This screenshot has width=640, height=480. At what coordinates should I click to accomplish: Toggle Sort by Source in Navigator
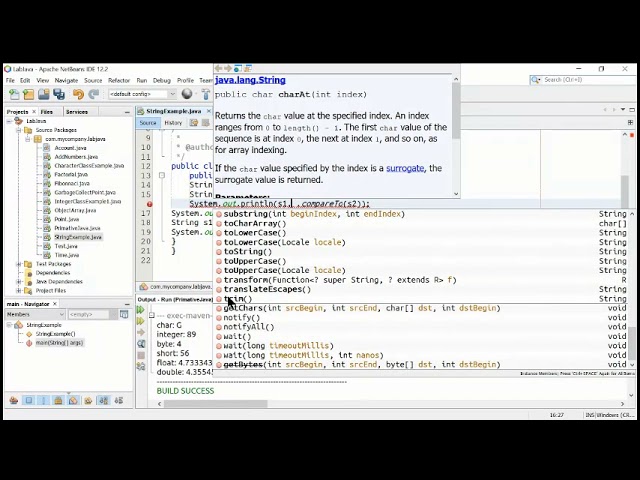(119, 400)
